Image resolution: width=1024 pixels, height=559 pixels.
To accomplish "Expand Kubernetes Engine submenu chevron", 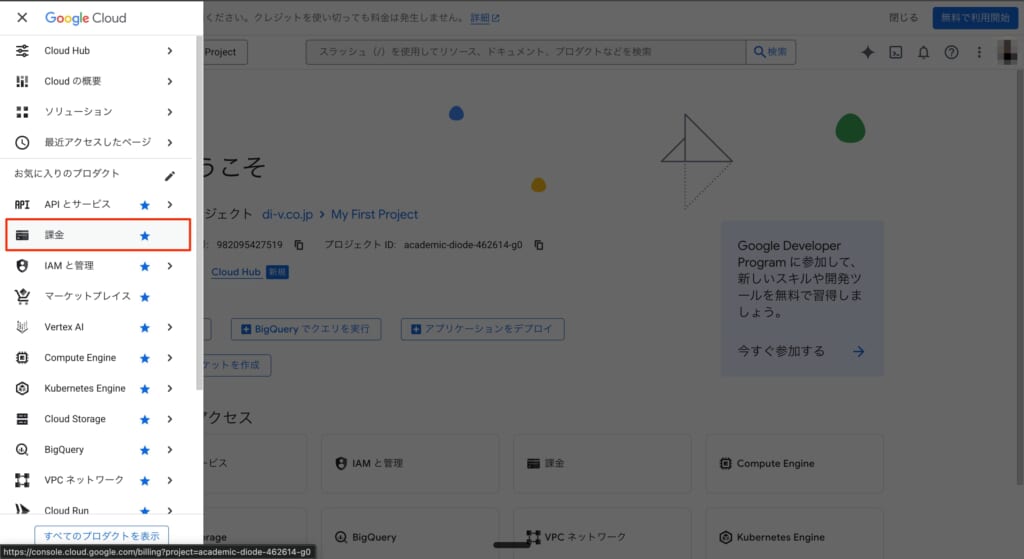I will tap(170, 389).
